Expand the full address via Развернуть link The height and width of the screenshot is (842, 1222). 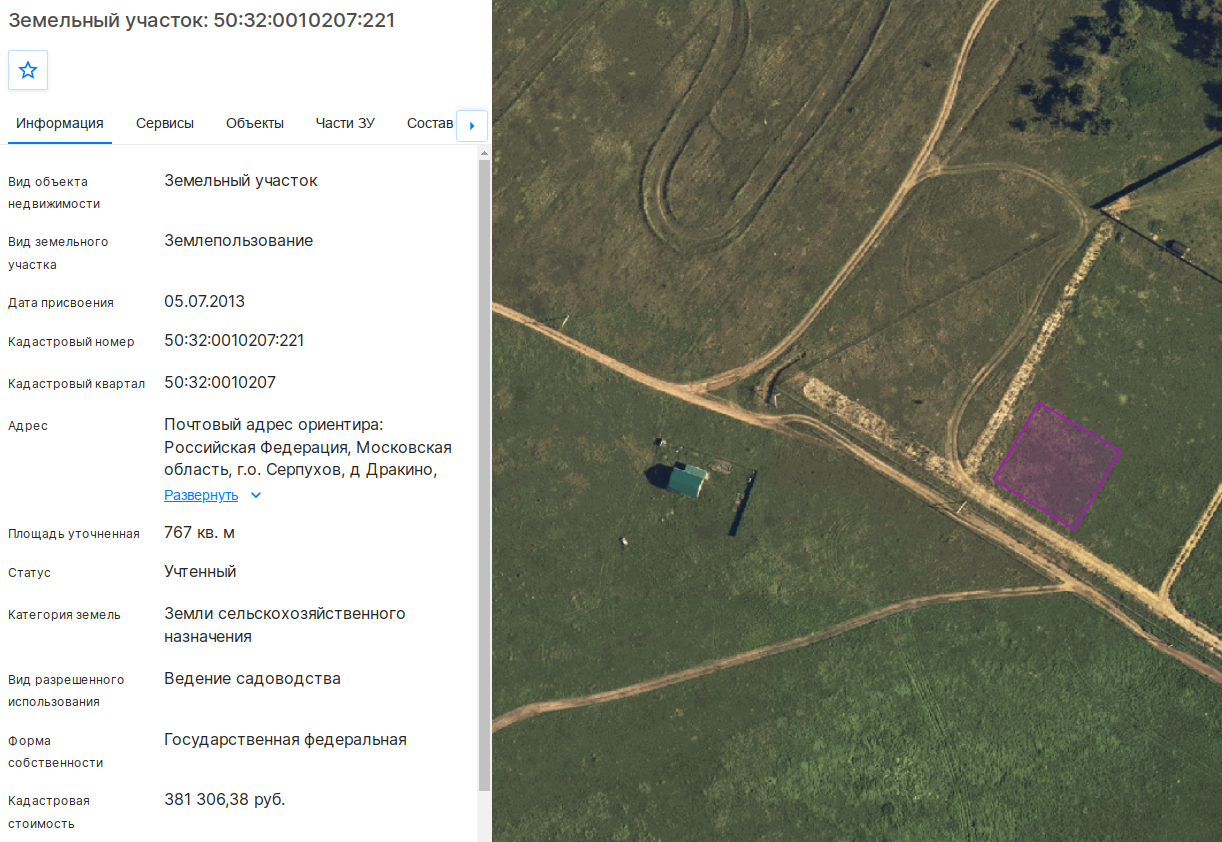(x=201, y=495)
